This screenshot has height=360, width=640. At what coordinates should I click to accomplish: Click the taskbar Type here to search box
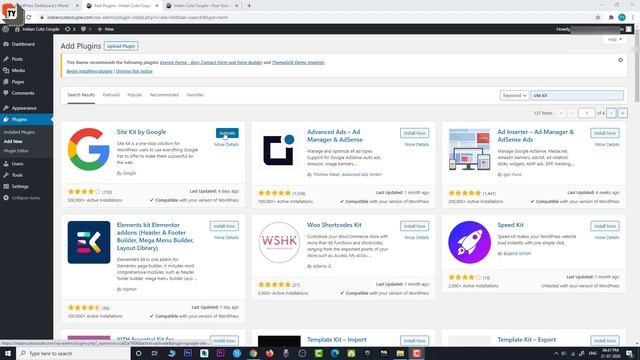click(x=73, y=353)
